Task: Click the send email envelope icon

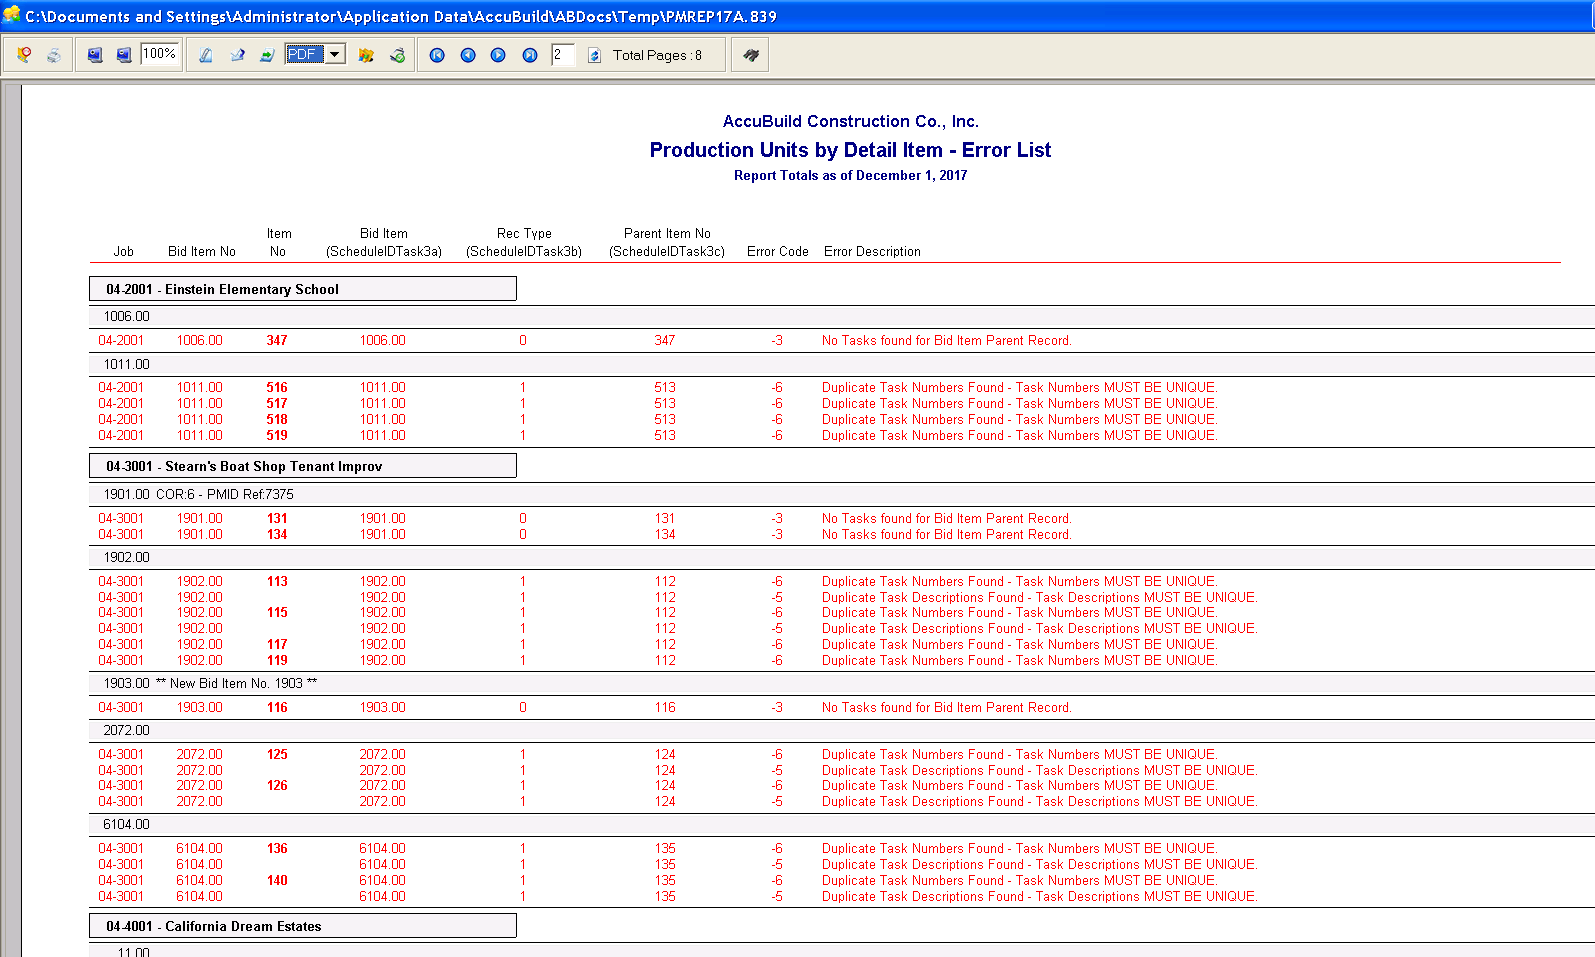Action: tap(237, 55)
